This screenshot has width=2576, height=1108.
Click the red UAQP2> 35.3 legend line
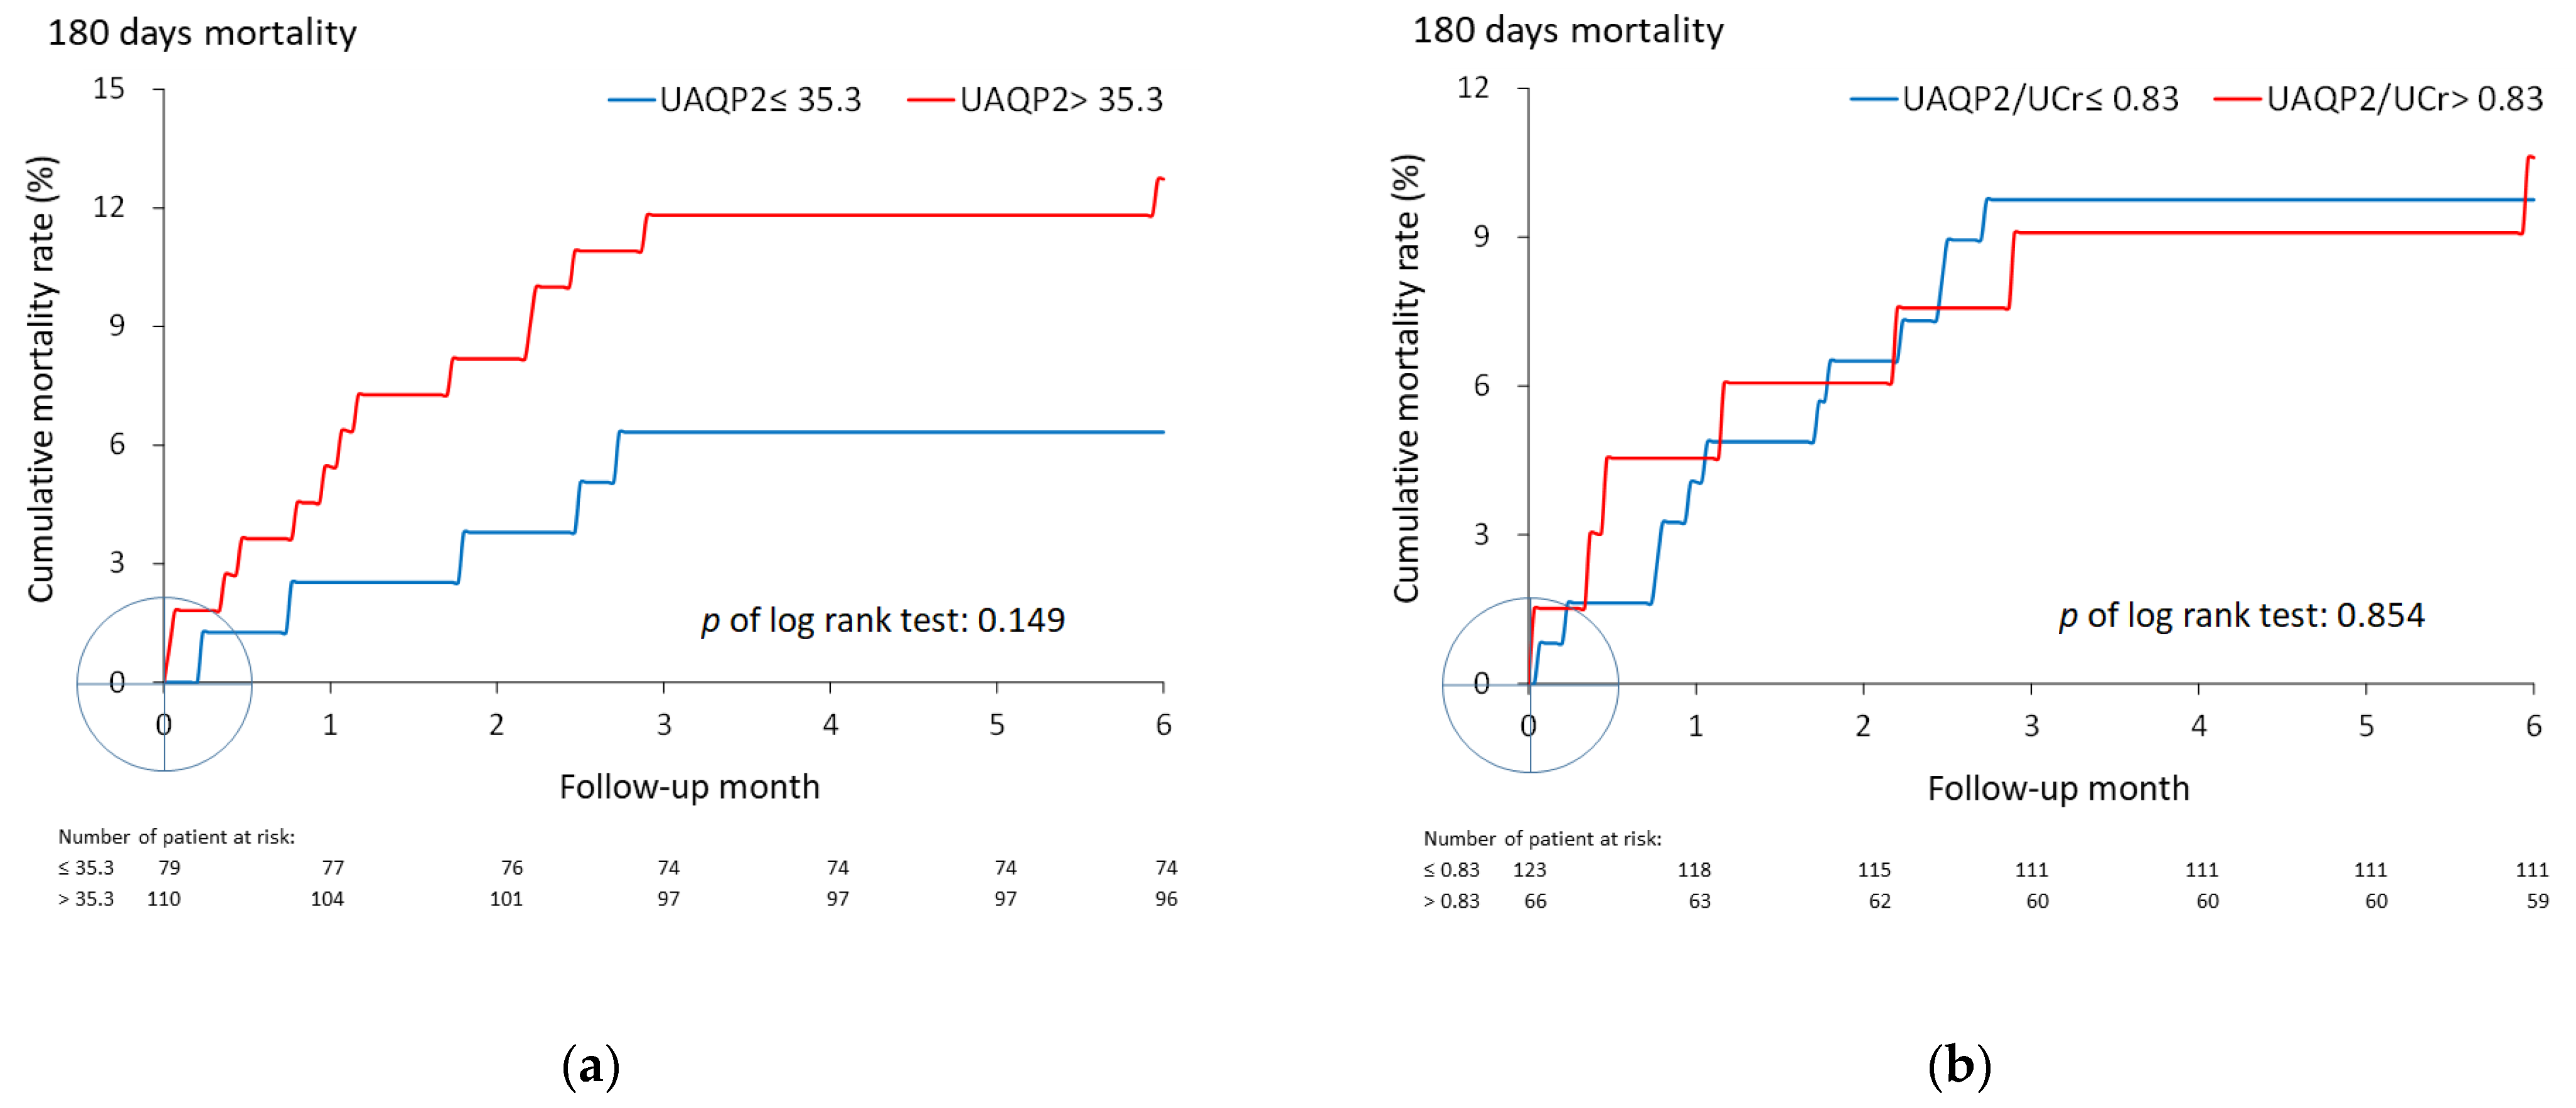click(x=931, y=100)
